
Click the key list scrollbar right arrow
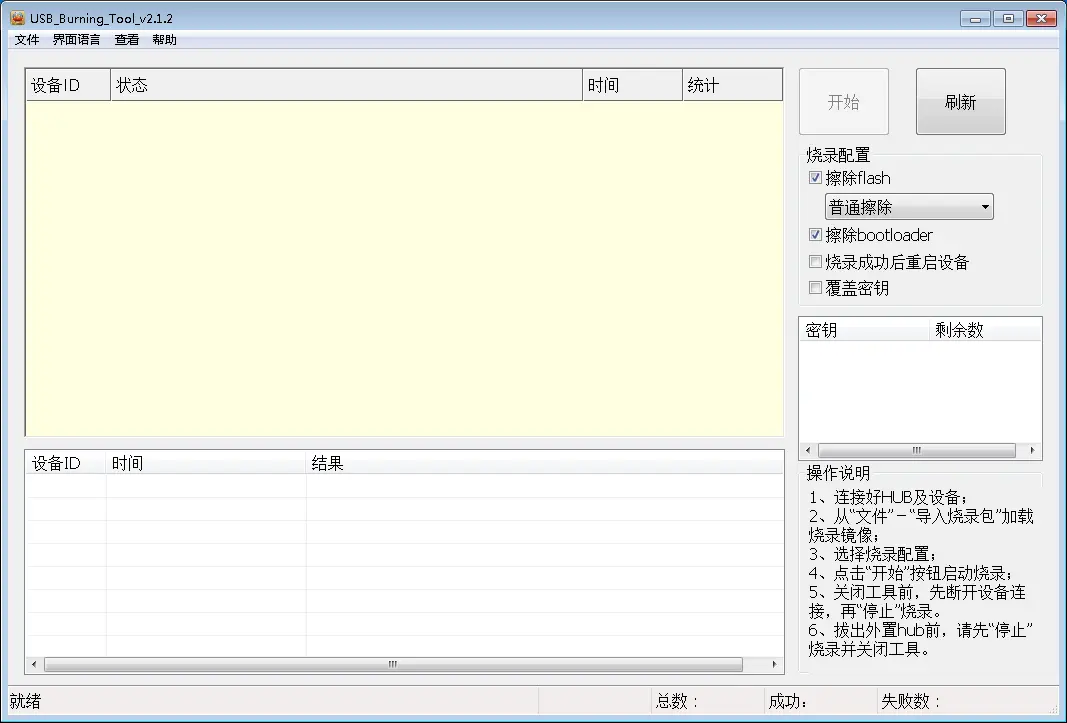pos(1032,450)
